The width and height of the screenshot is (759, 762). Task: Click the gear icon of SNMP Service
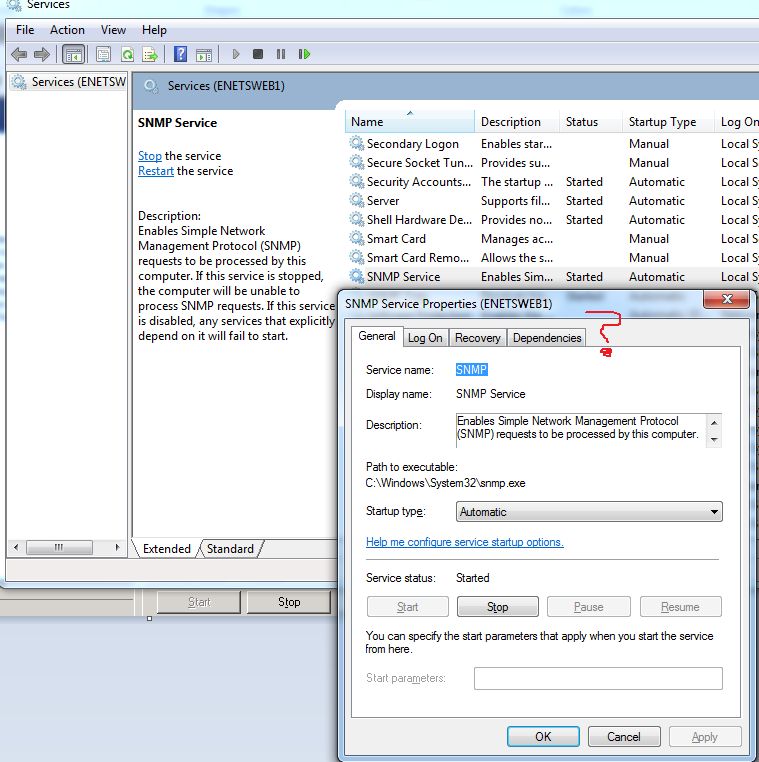(357, 276)
